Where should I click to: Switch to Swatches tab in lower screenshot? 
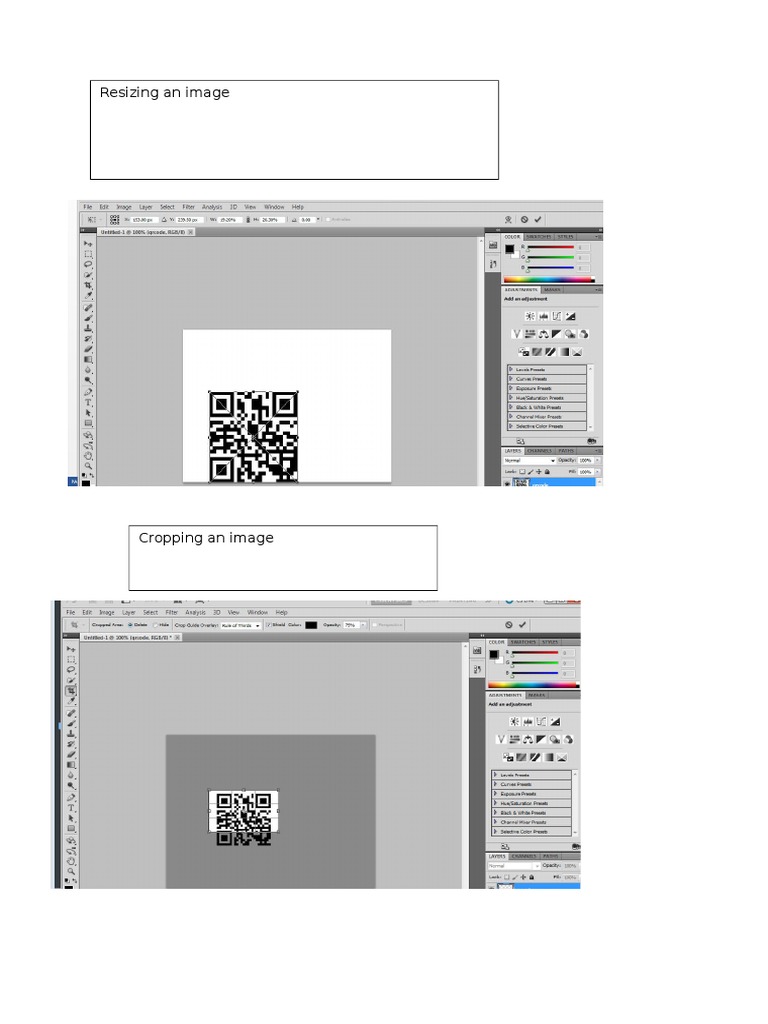pyautogui.click(x=523, y=642)
